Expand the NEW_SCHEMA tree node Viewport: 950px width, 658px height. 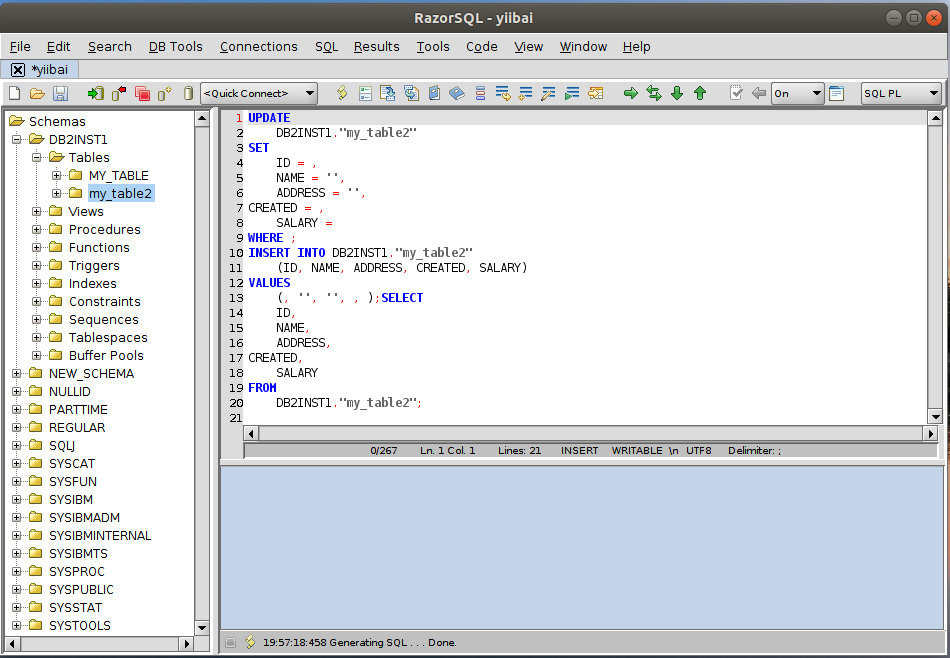(17, 374)
